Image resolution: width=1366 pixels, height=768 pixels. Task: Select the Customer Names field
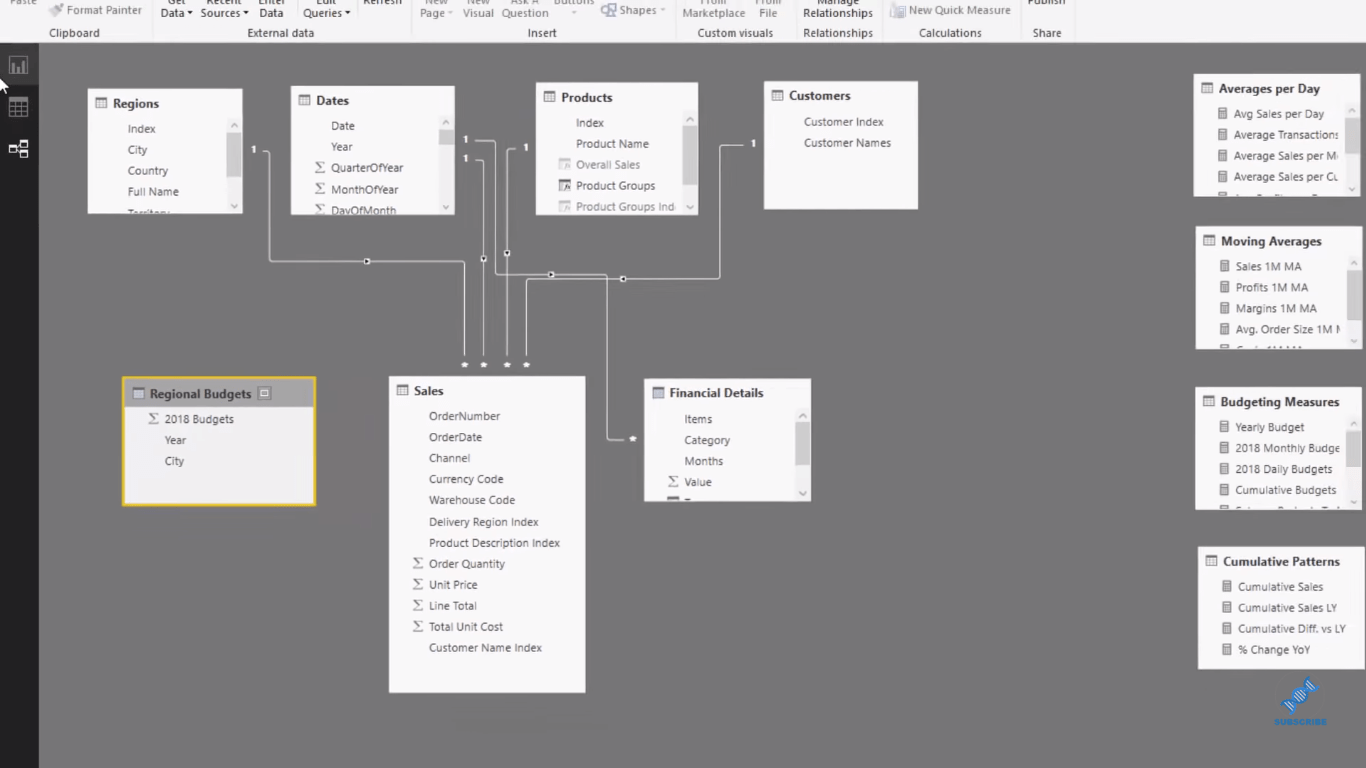(847, 143)
